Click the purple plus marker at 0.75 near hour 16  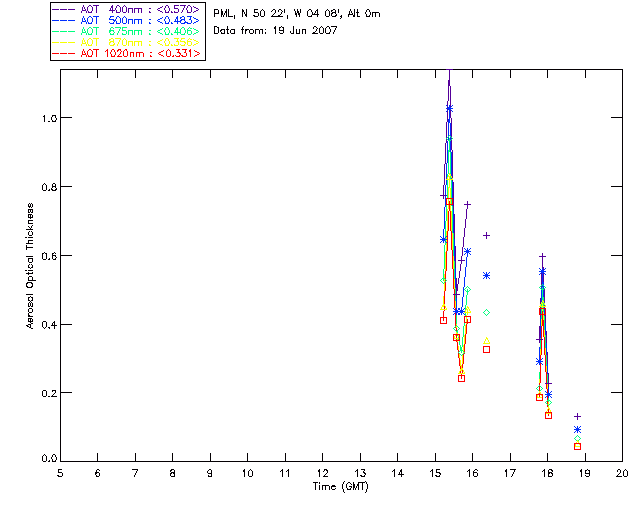[x=468, y=204]
